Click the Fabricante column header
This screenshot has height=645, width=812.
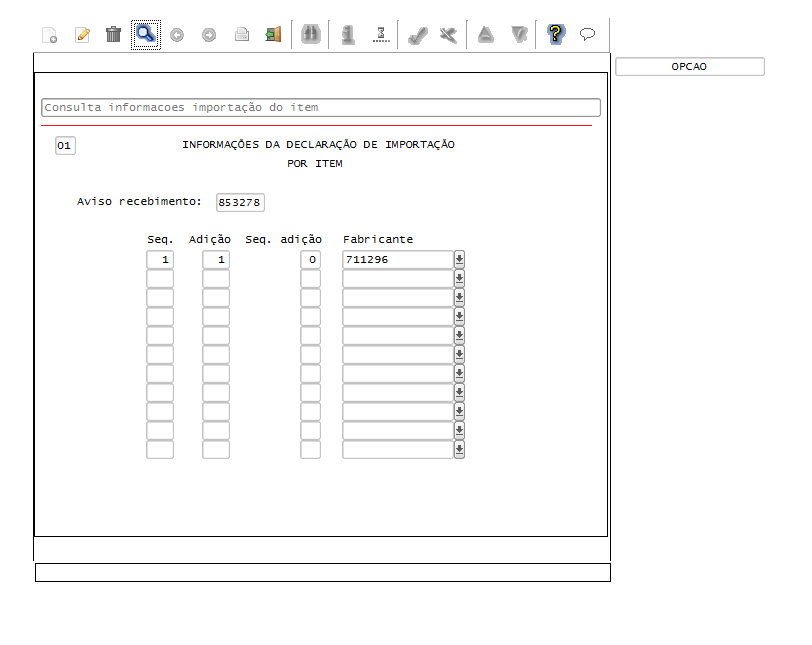point(378,239)
